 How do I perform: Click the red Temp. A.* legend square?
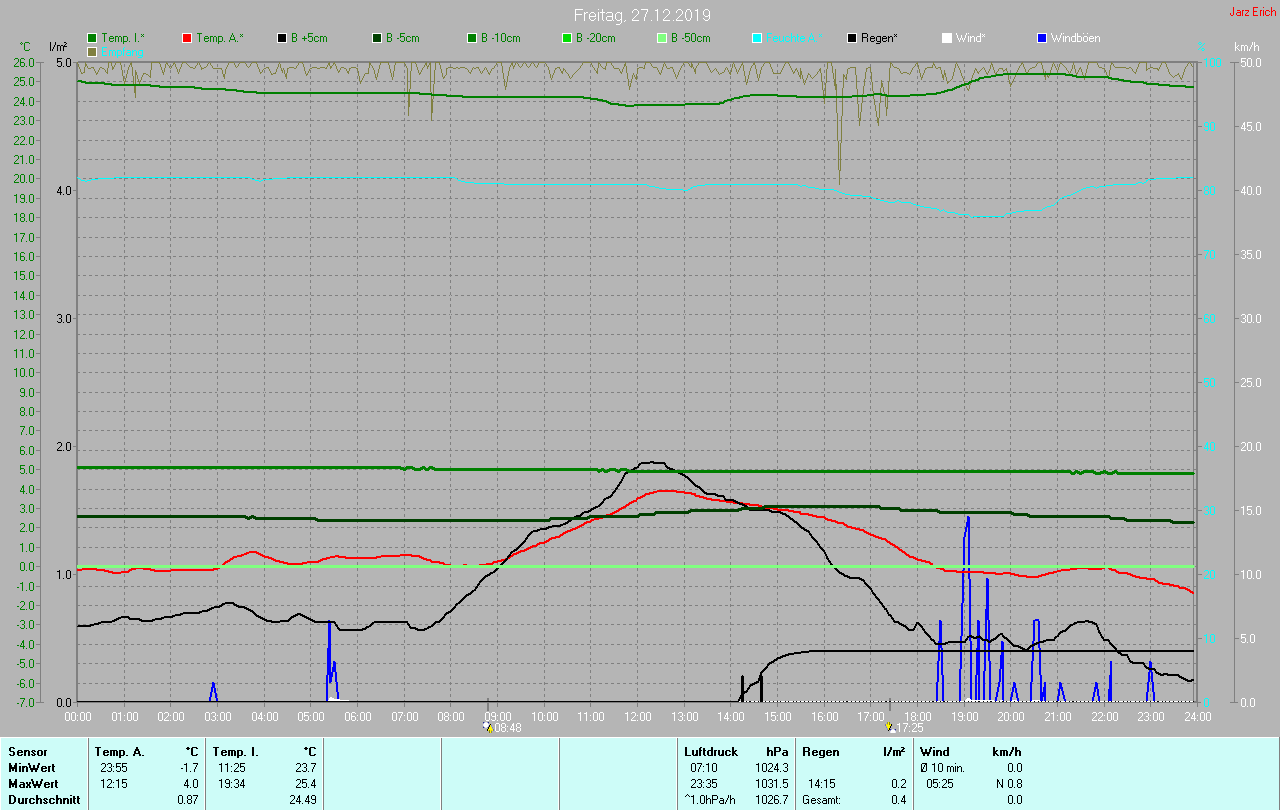pyautogui.click(x=187, y=38)
